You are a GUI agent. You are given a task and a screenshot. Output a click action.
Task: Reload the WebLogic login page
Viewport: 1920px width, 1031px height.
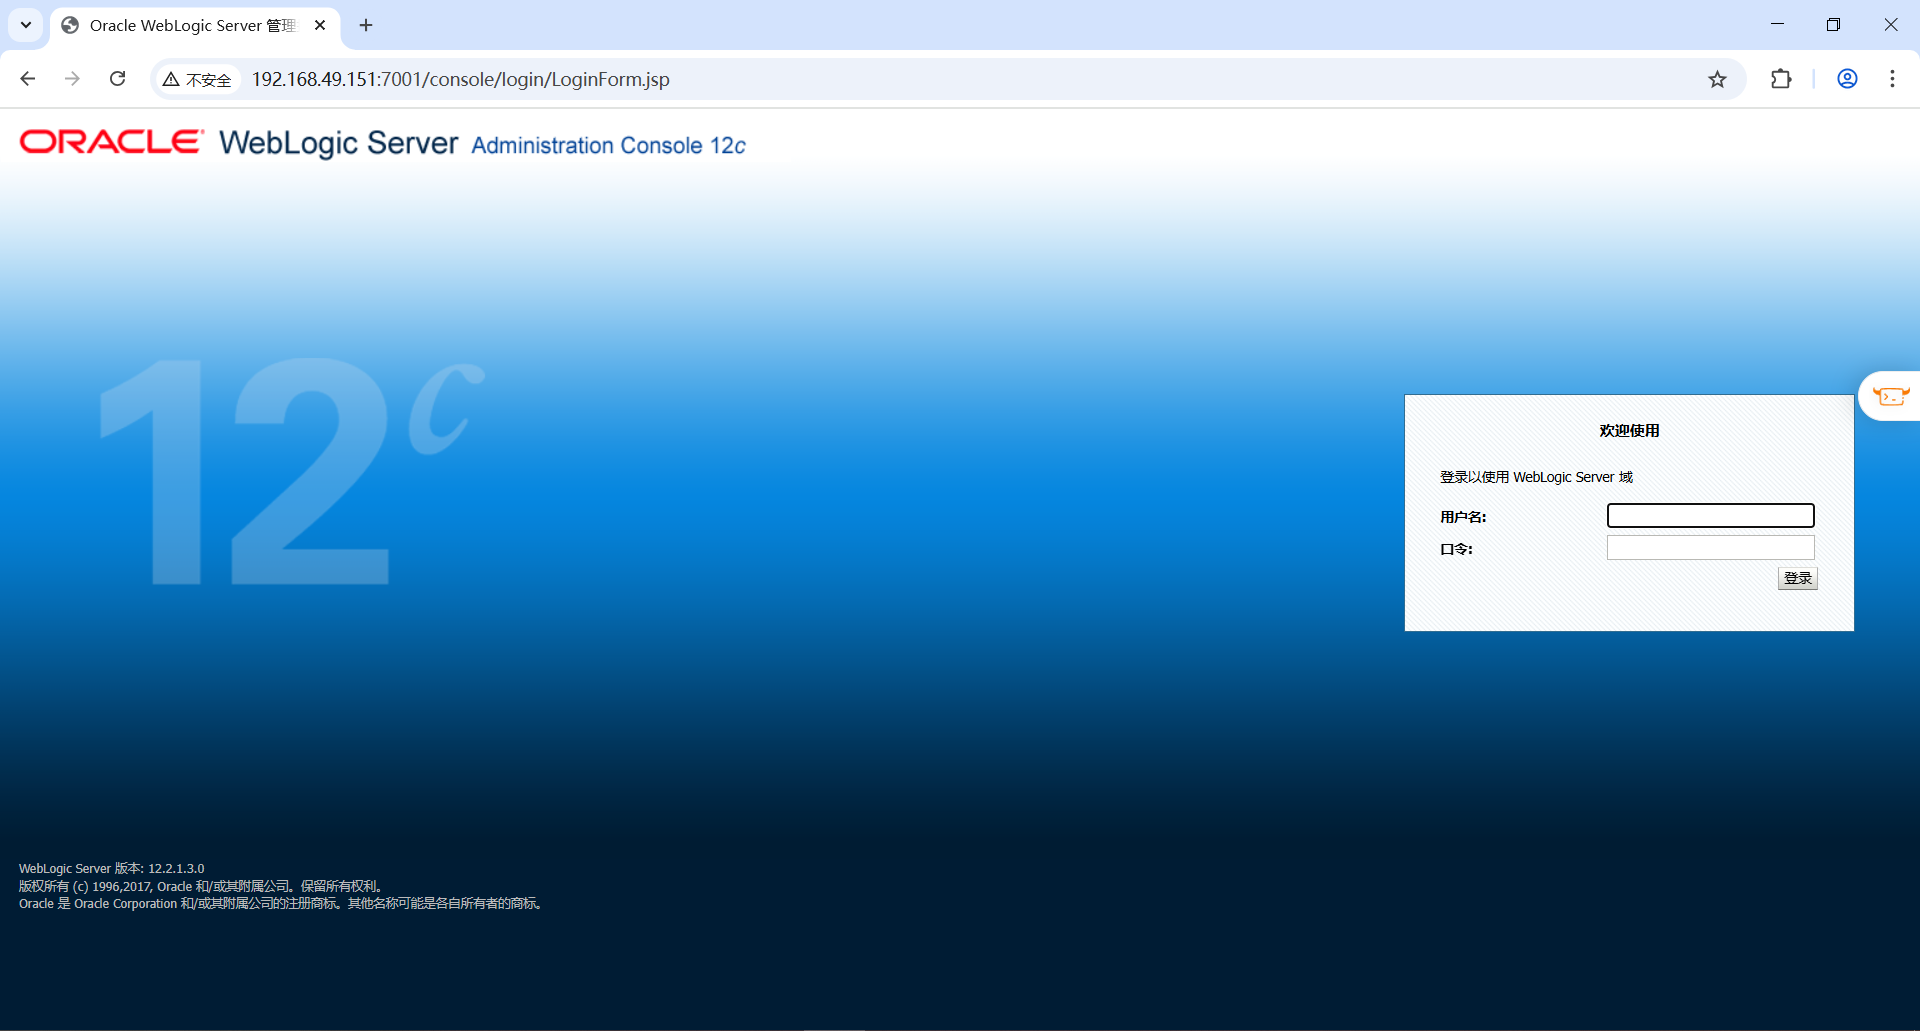117,79
